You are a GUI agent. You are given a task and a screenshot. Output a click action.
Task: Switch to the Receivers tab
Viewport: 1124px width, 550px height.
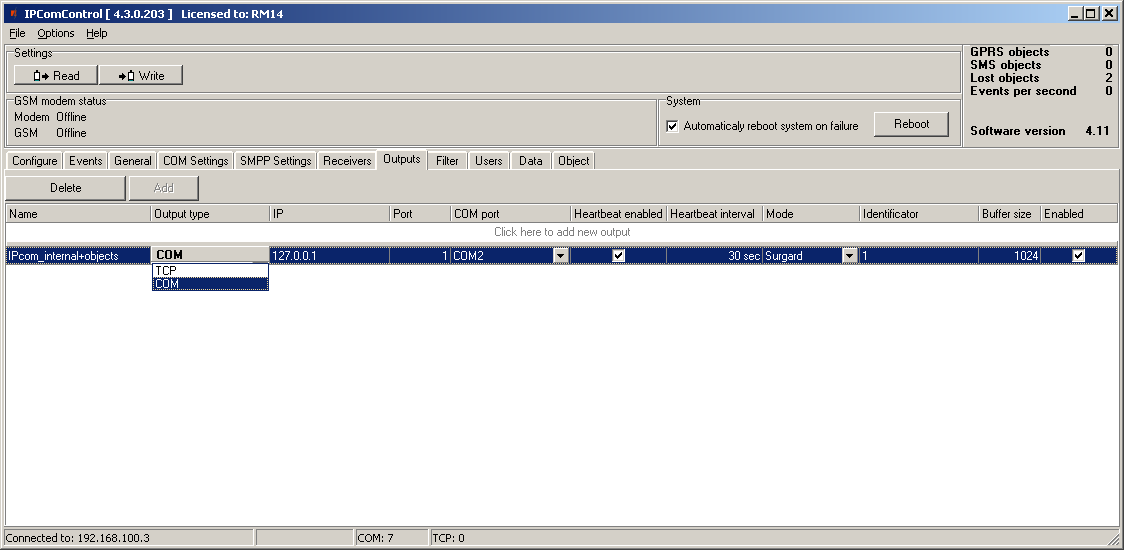click(347, 161)
